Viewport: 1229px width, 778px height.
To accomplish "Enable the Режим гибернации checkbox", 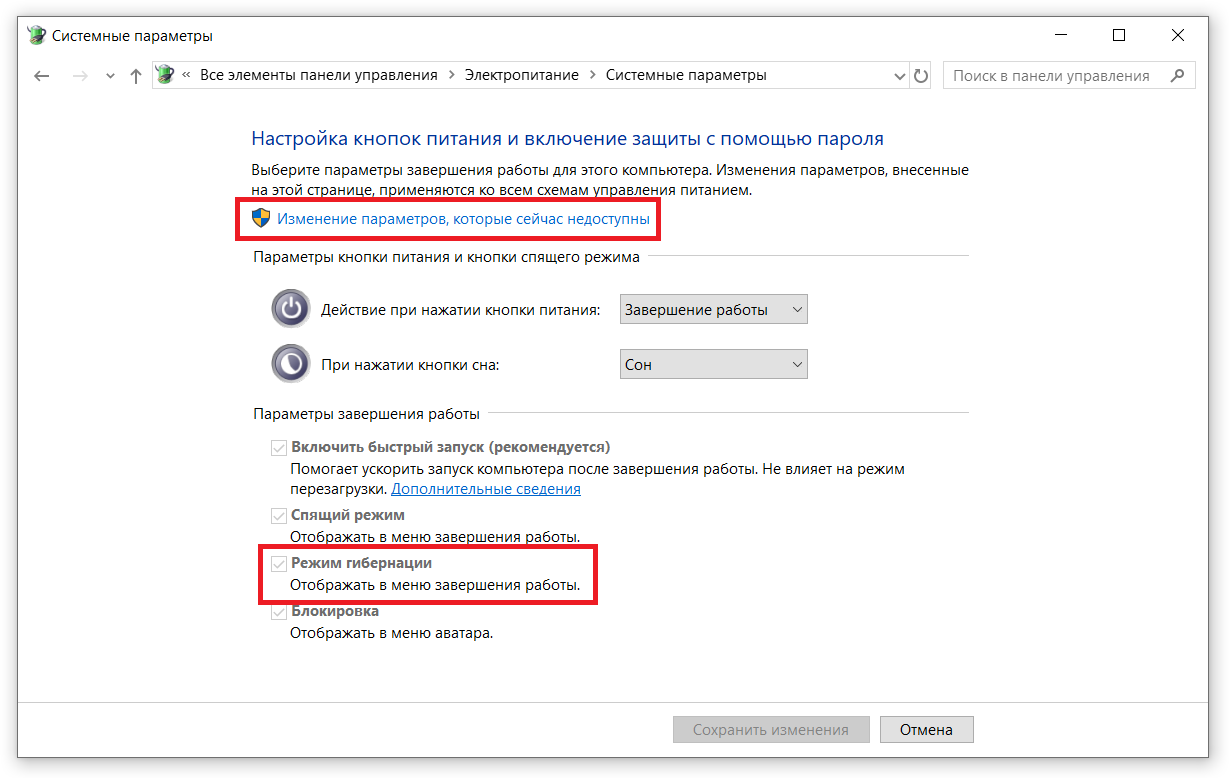I will 279,564.
